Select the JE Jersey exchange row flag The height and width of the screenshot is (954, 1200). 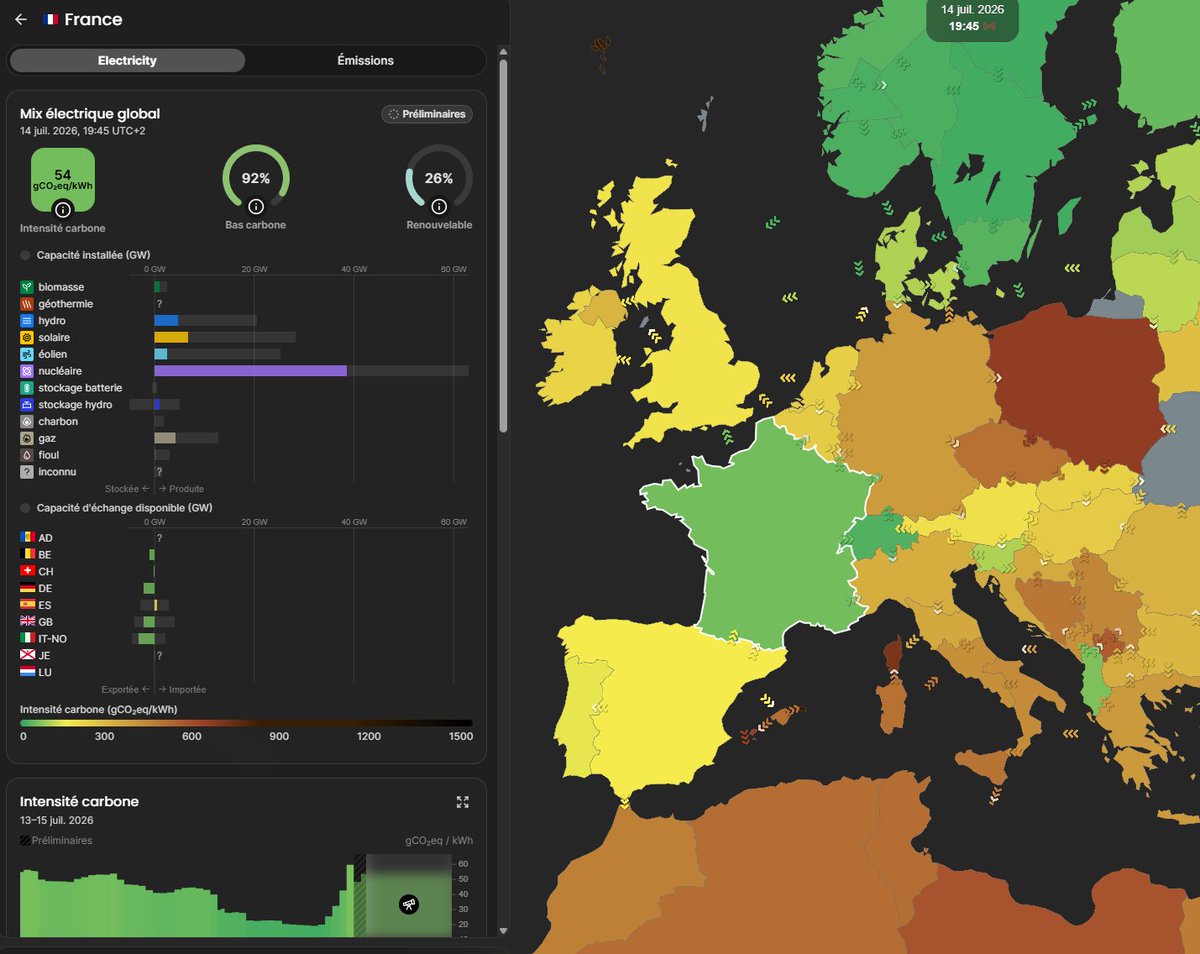pyautogui.click(x=27, y=656)
